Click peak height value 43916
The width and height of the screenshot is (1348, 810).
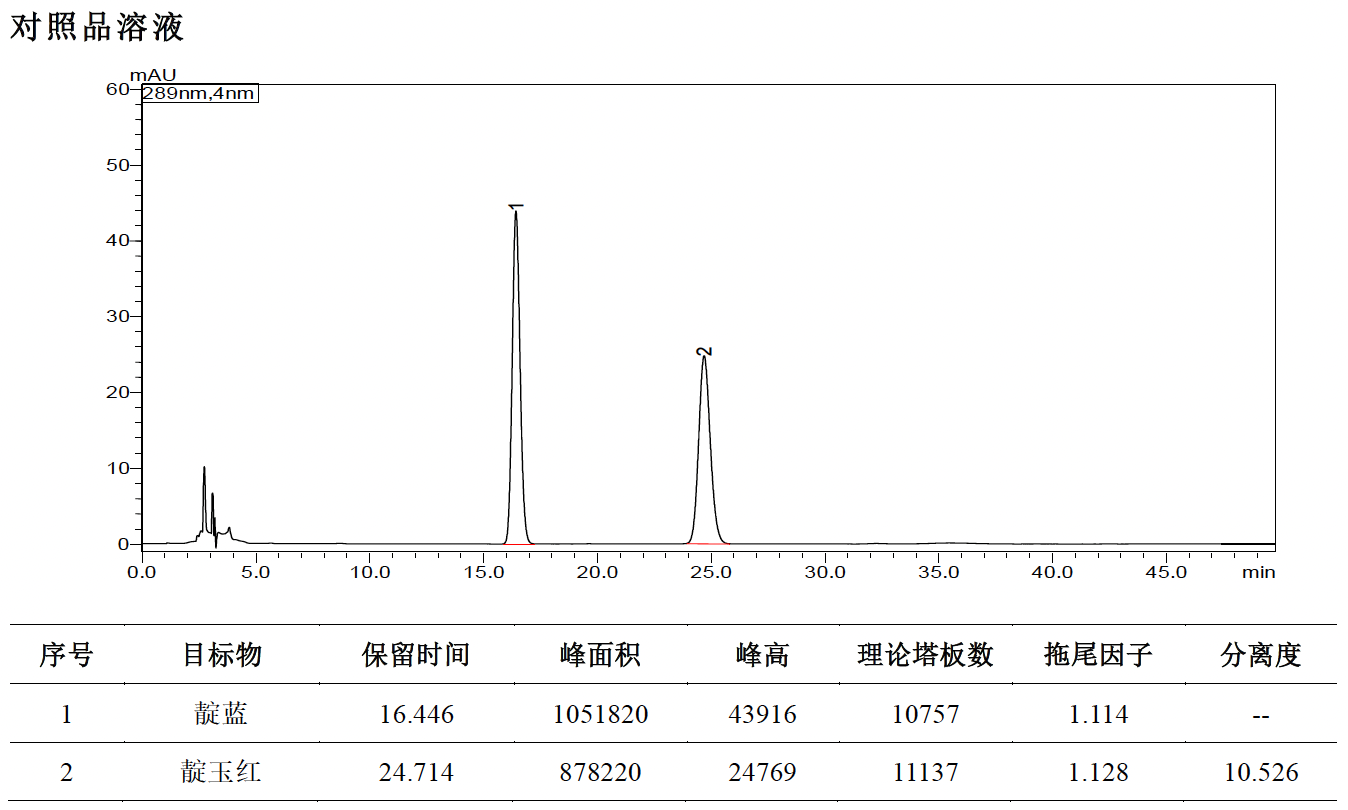(763, 715)
